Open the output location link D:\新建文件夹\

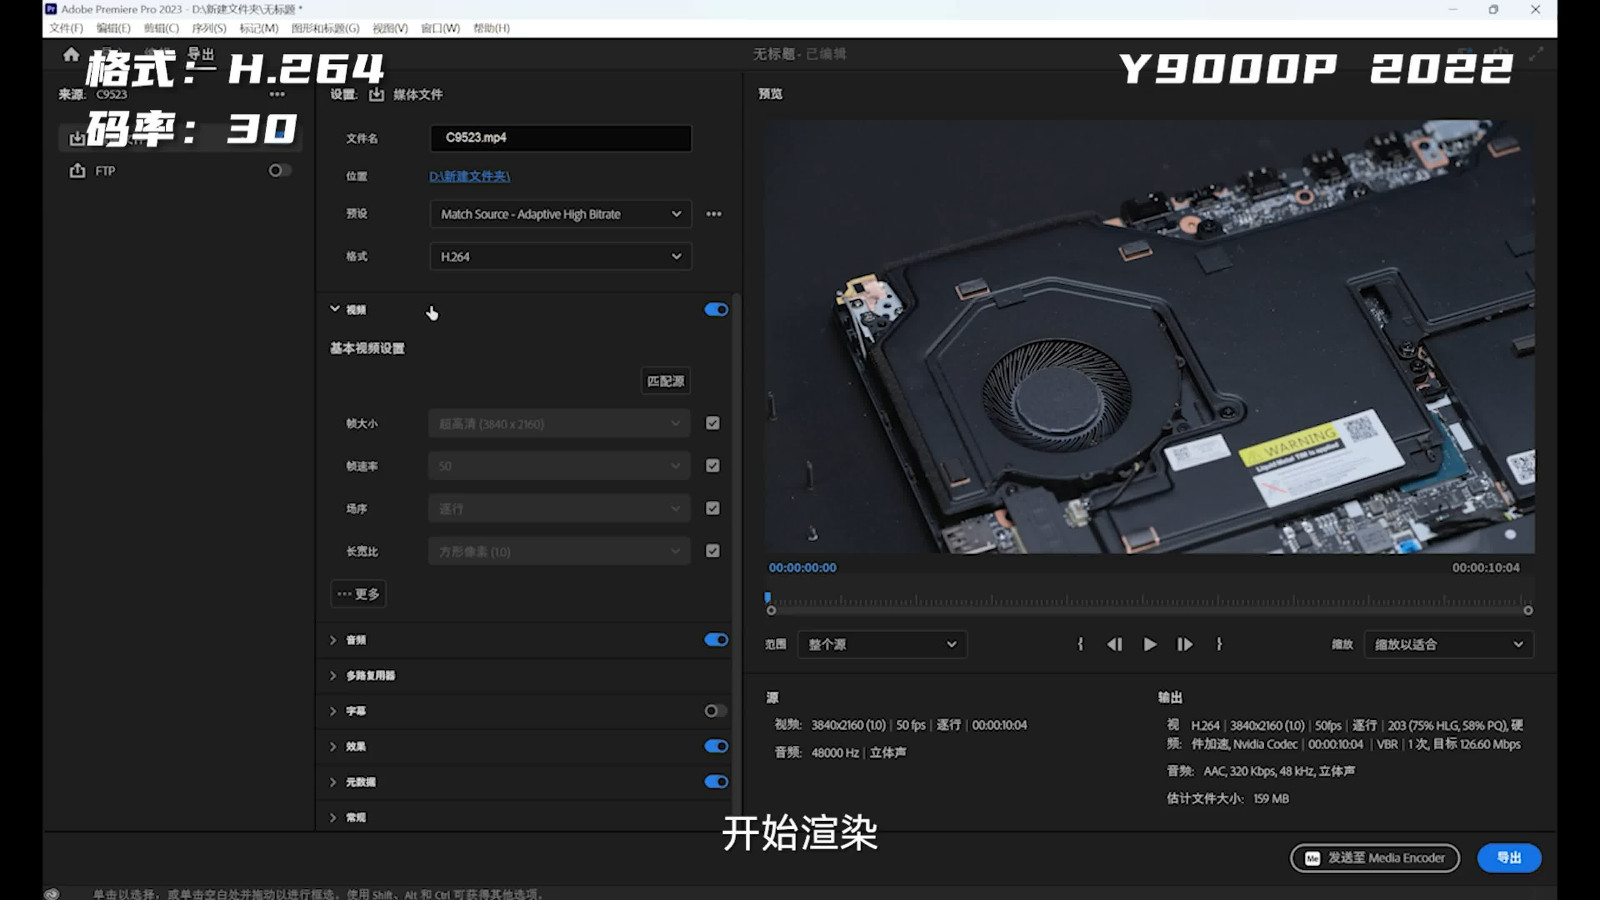click(470, 176)
